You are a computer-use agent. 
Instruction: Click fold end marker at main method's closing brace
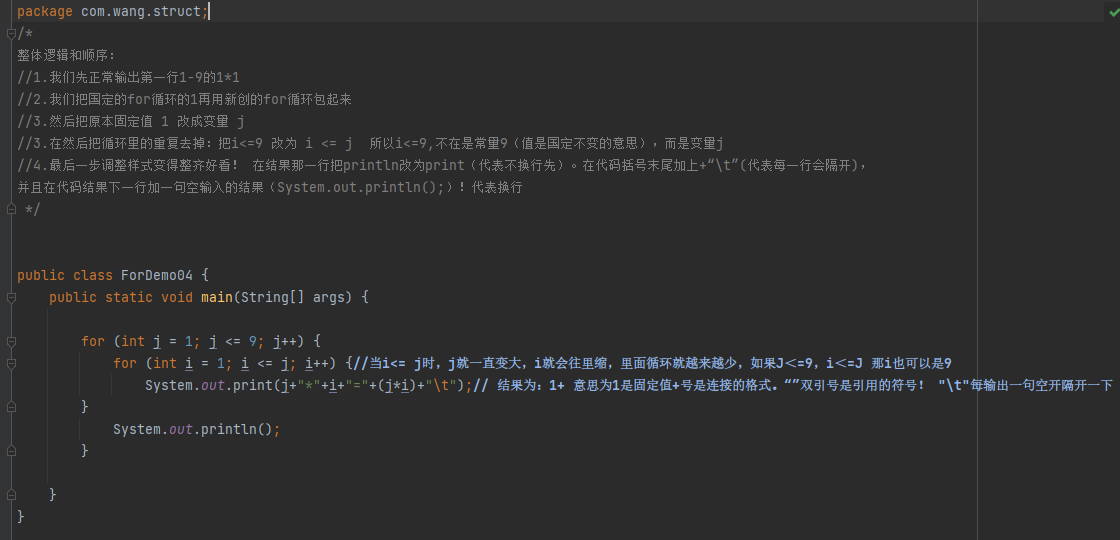pyautogui.click(x=11, y=495)
